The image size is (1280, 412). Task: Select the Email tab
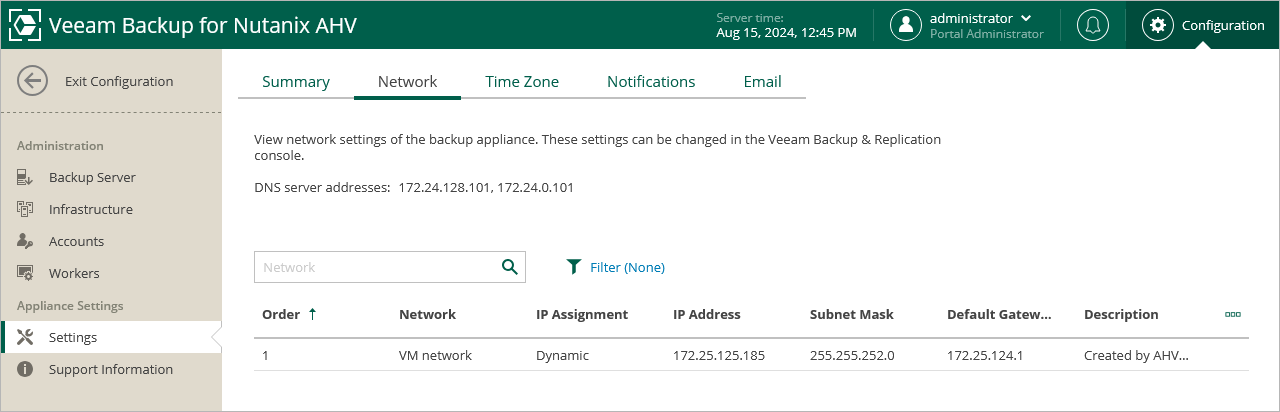762,82
